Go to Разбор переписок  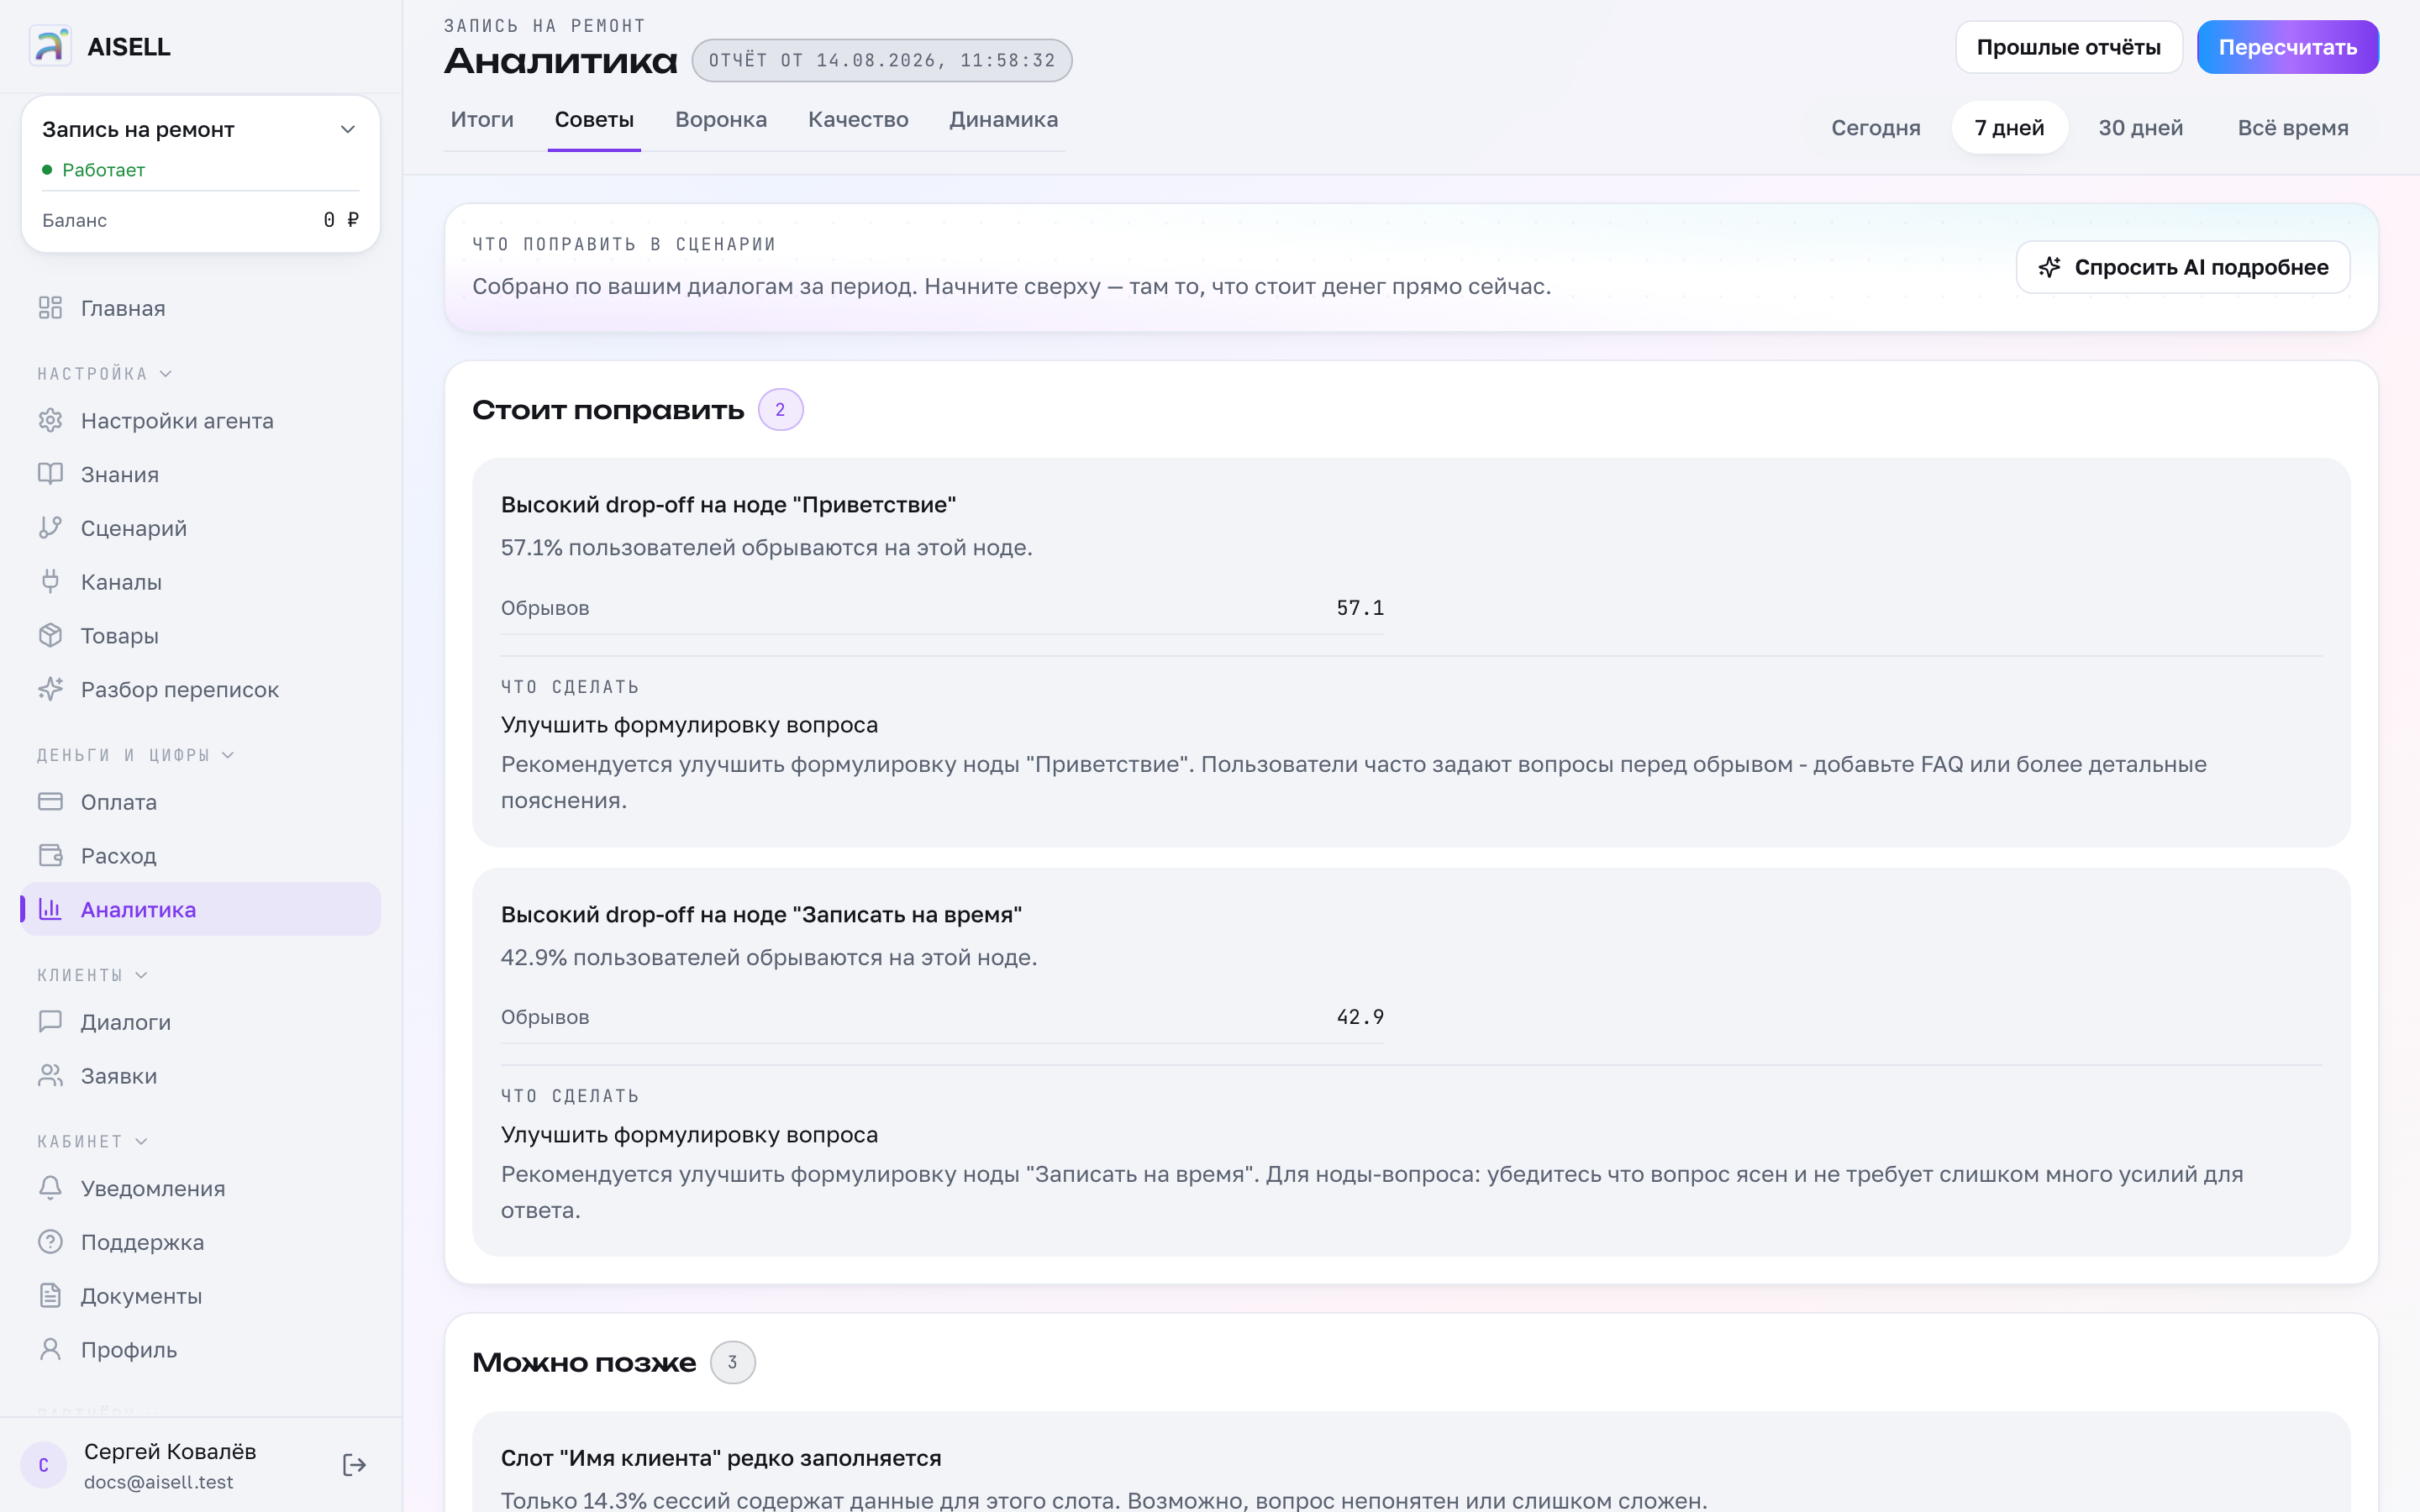coord(200,689)
